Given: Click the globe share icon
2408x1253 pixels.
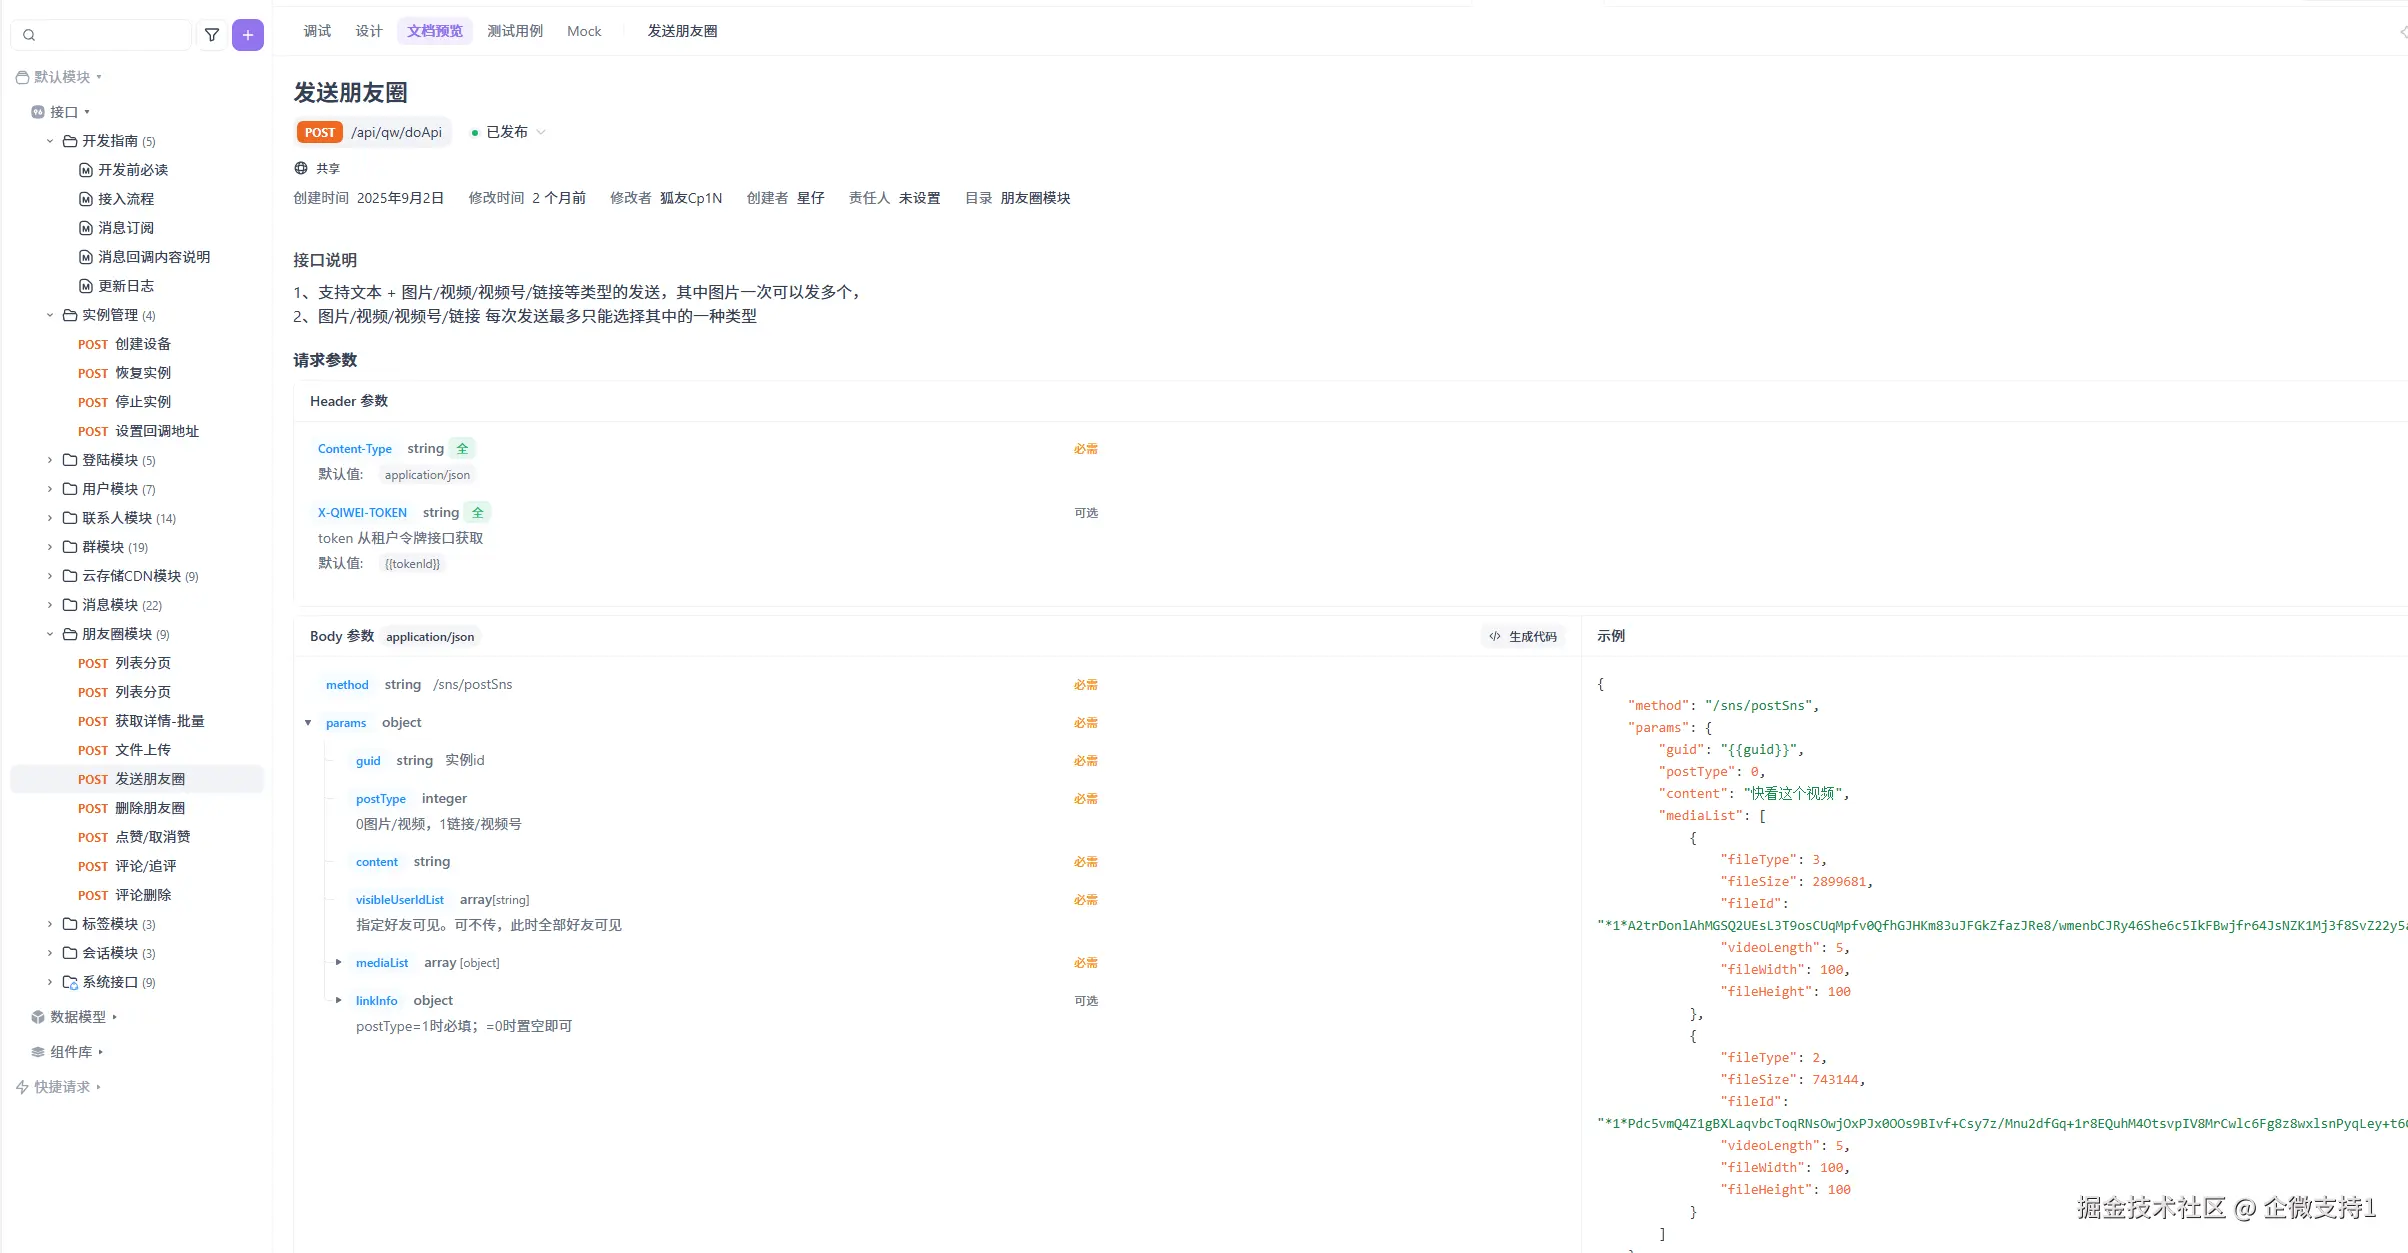Looking at the screenshot, I should pyautogui.click(x=301, y=168).
